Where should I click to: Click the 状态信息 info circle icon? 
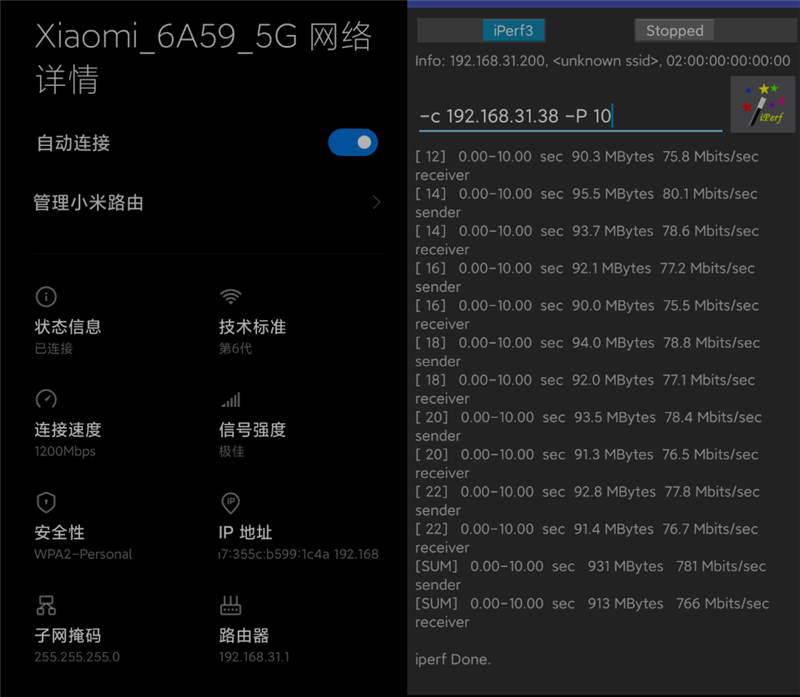tap(46, 296)
